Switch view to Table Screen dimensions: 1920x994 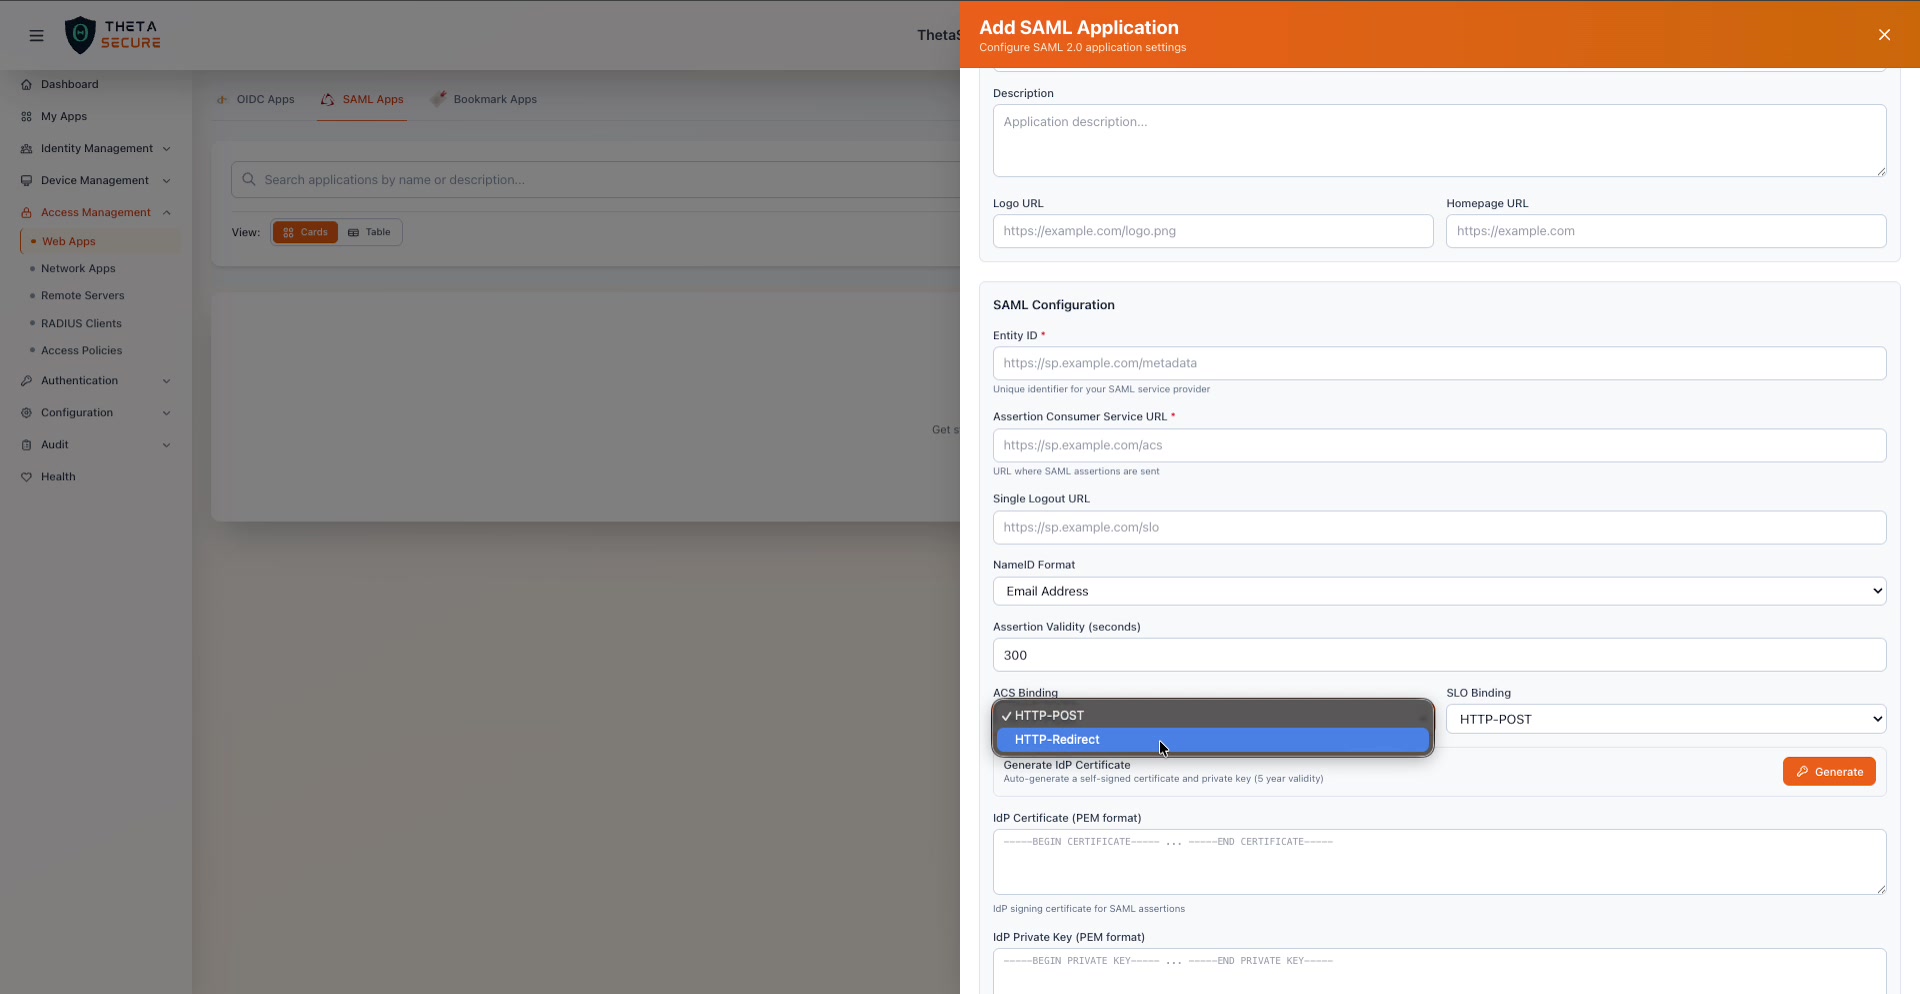click(369, 232)
